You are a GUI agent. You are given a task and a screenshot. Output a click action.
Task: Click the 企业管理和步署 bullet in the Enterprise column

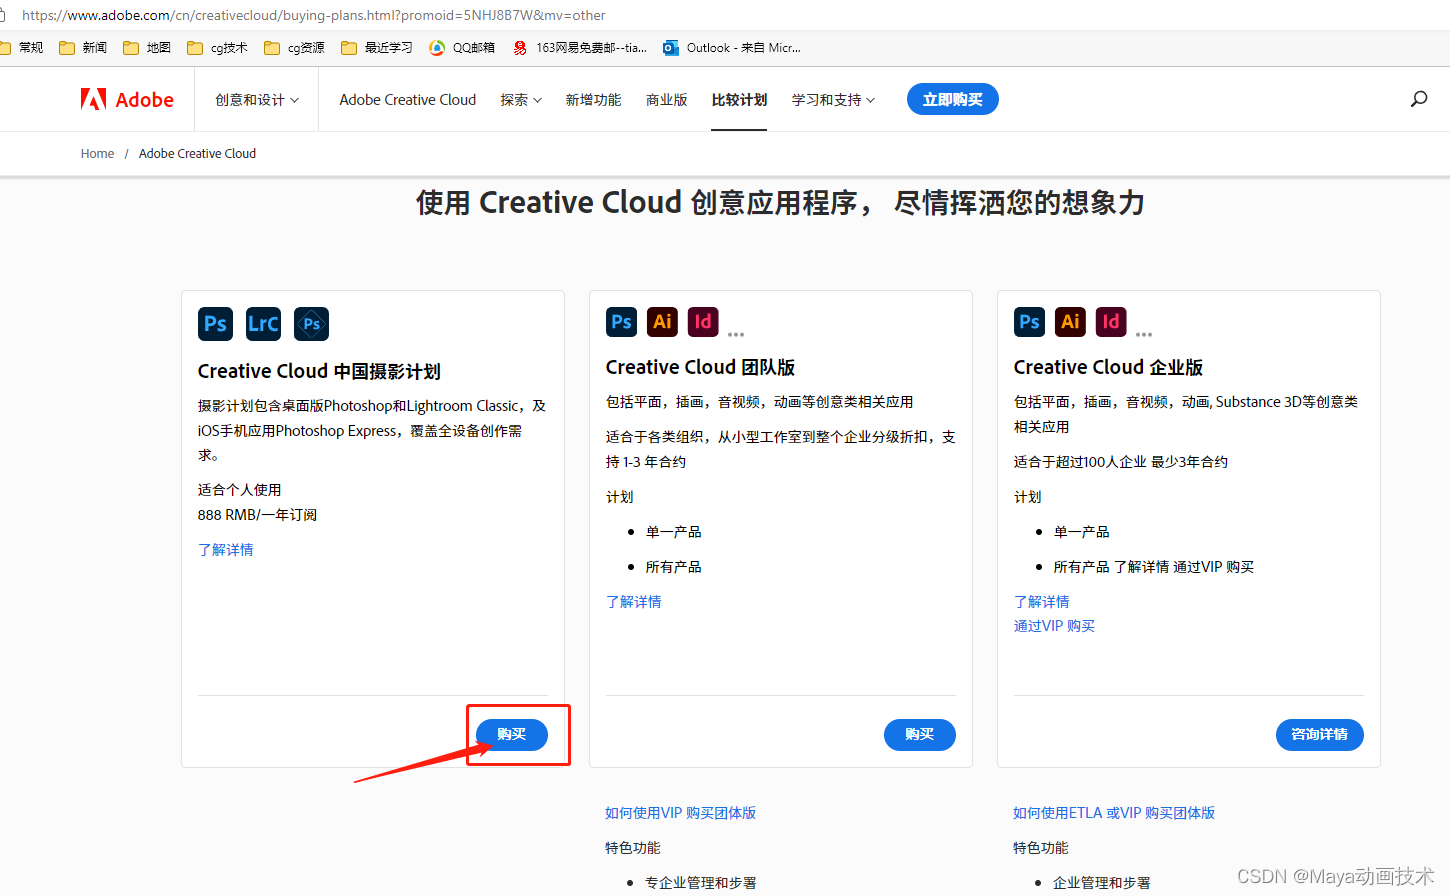click(1102, 883)
